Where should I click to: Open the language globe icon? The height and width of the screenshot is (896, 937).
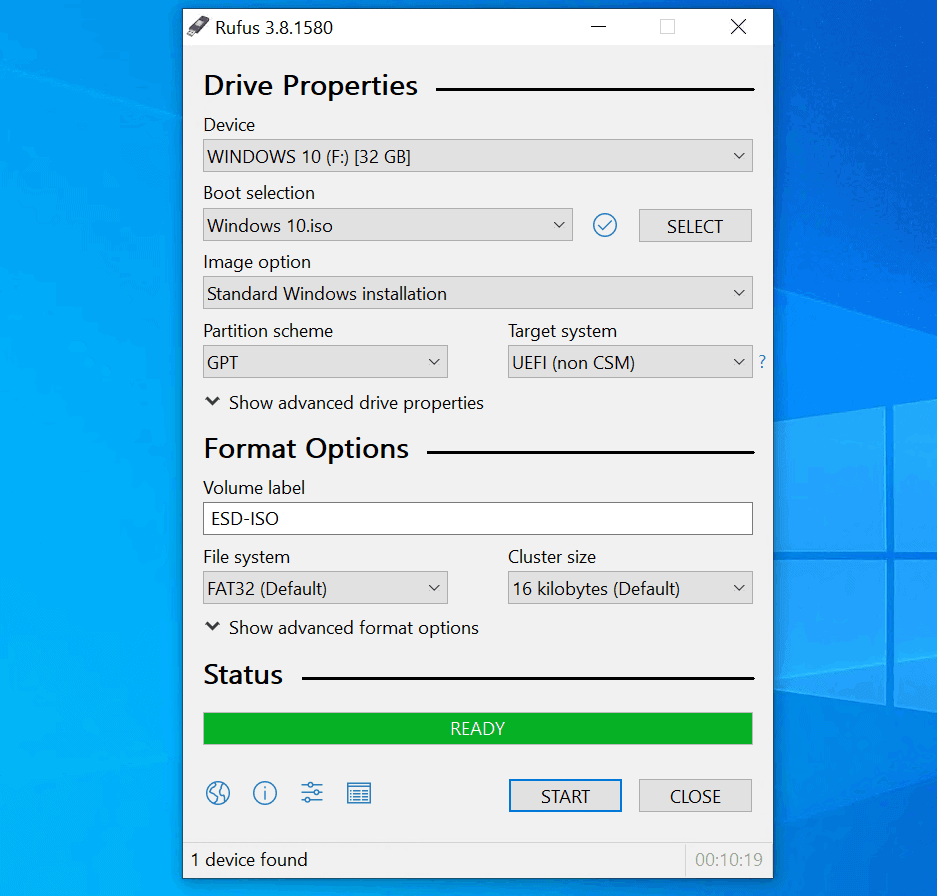218,794
